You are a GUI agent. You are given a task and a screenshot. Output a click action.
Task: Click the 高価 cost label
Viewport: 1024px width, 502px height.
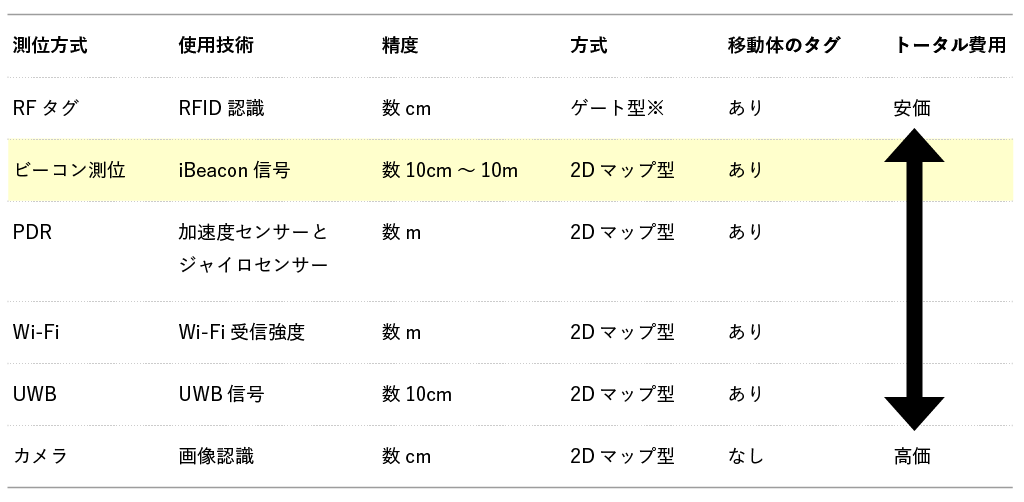pyautogui.click(x=912, y=456)
